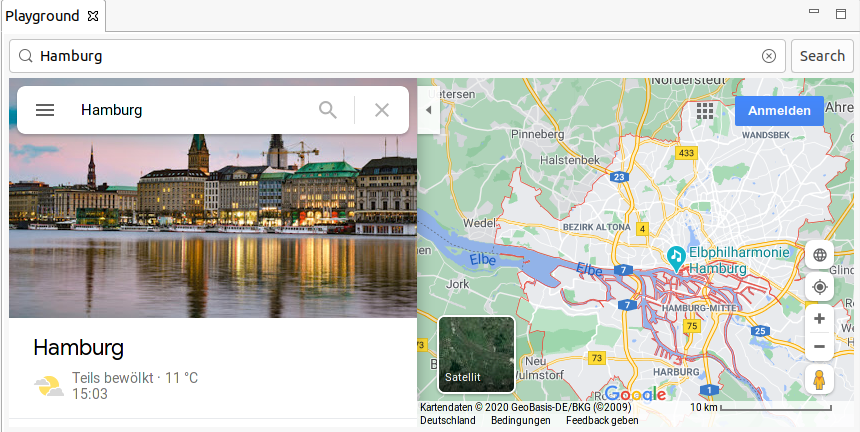The width and height of the screenshot is (860, 432).
Task: Open the Deutschland footer link
Action: coord(448,420)
